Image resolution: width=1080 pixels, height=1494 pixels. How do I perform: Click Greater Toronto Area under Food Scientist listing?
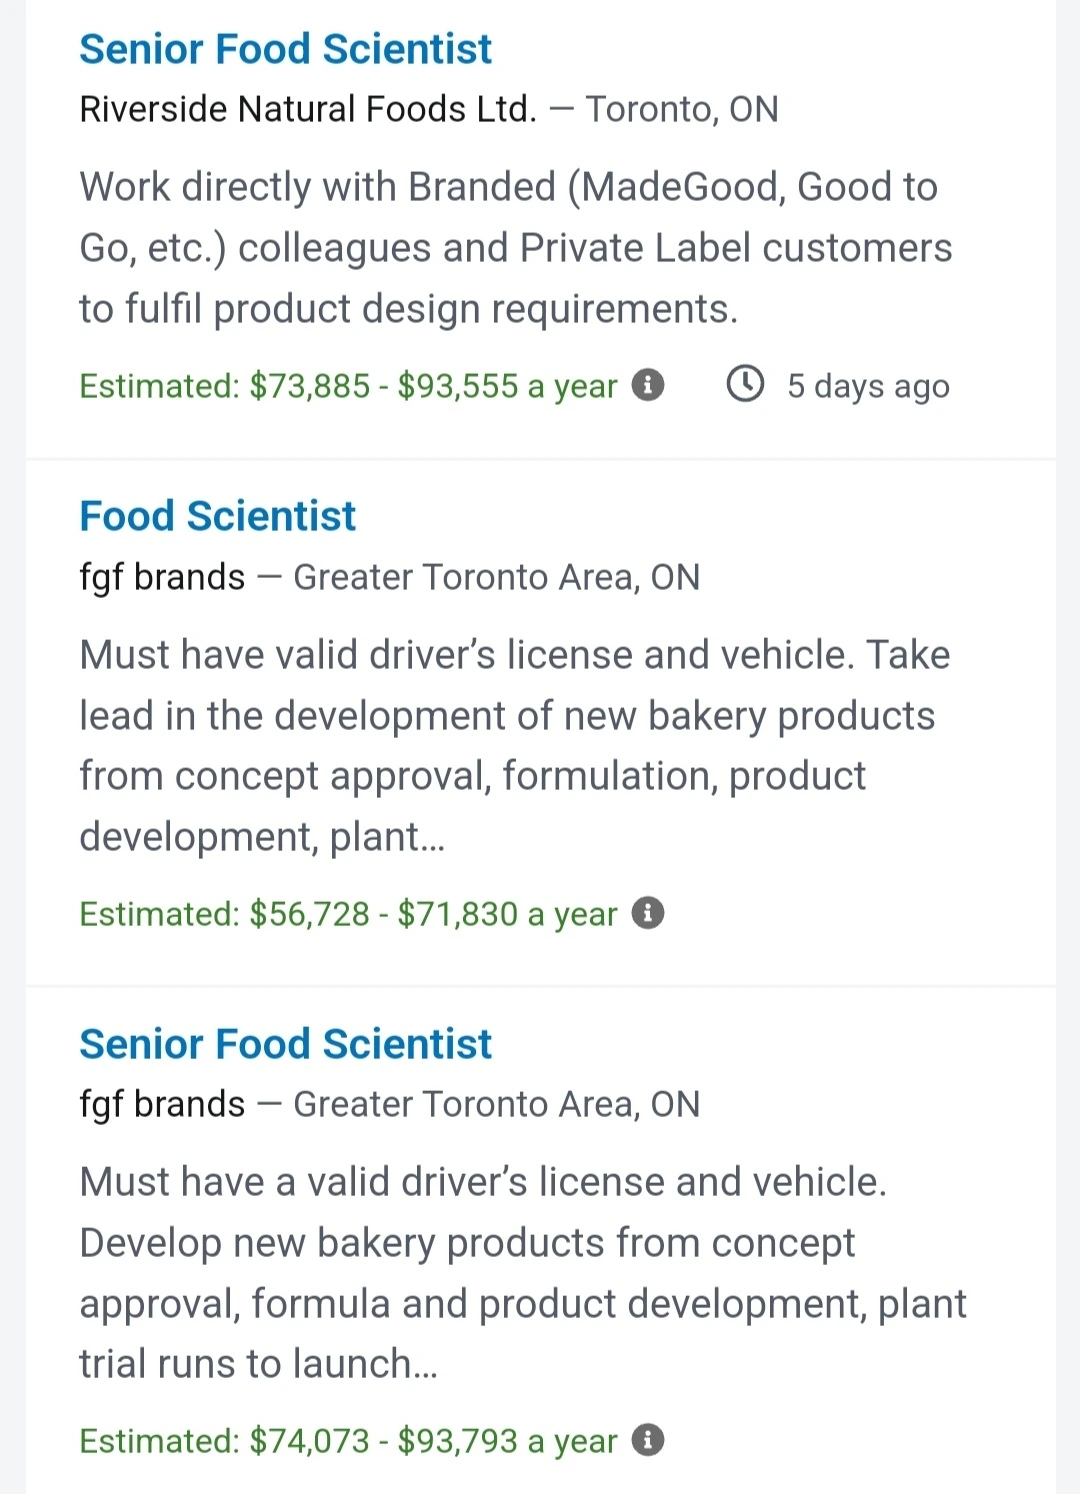pyautogui.click(x=496, y=577)
